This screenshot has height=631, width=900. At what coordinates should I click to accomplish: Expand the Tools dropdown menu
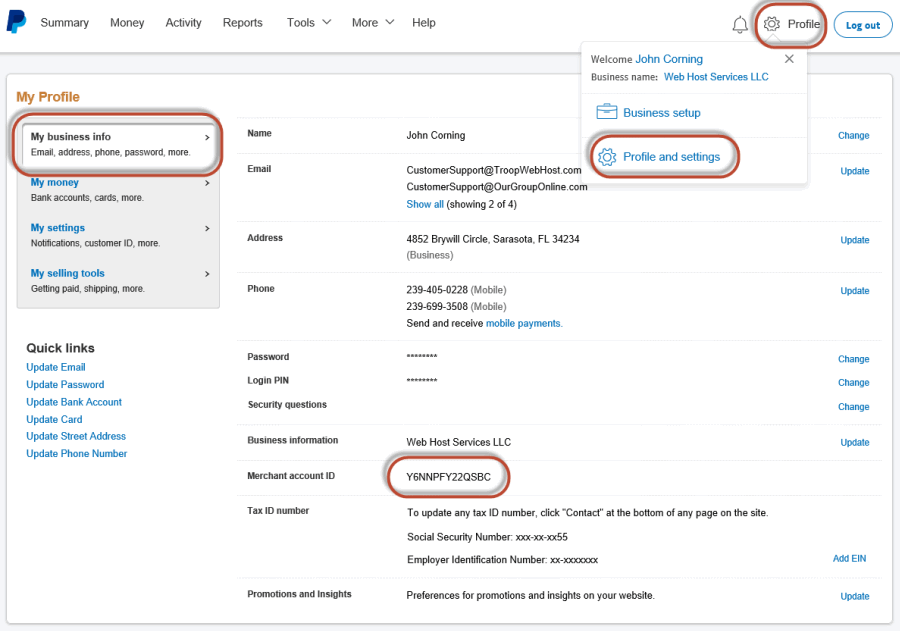tap(309, 22)
